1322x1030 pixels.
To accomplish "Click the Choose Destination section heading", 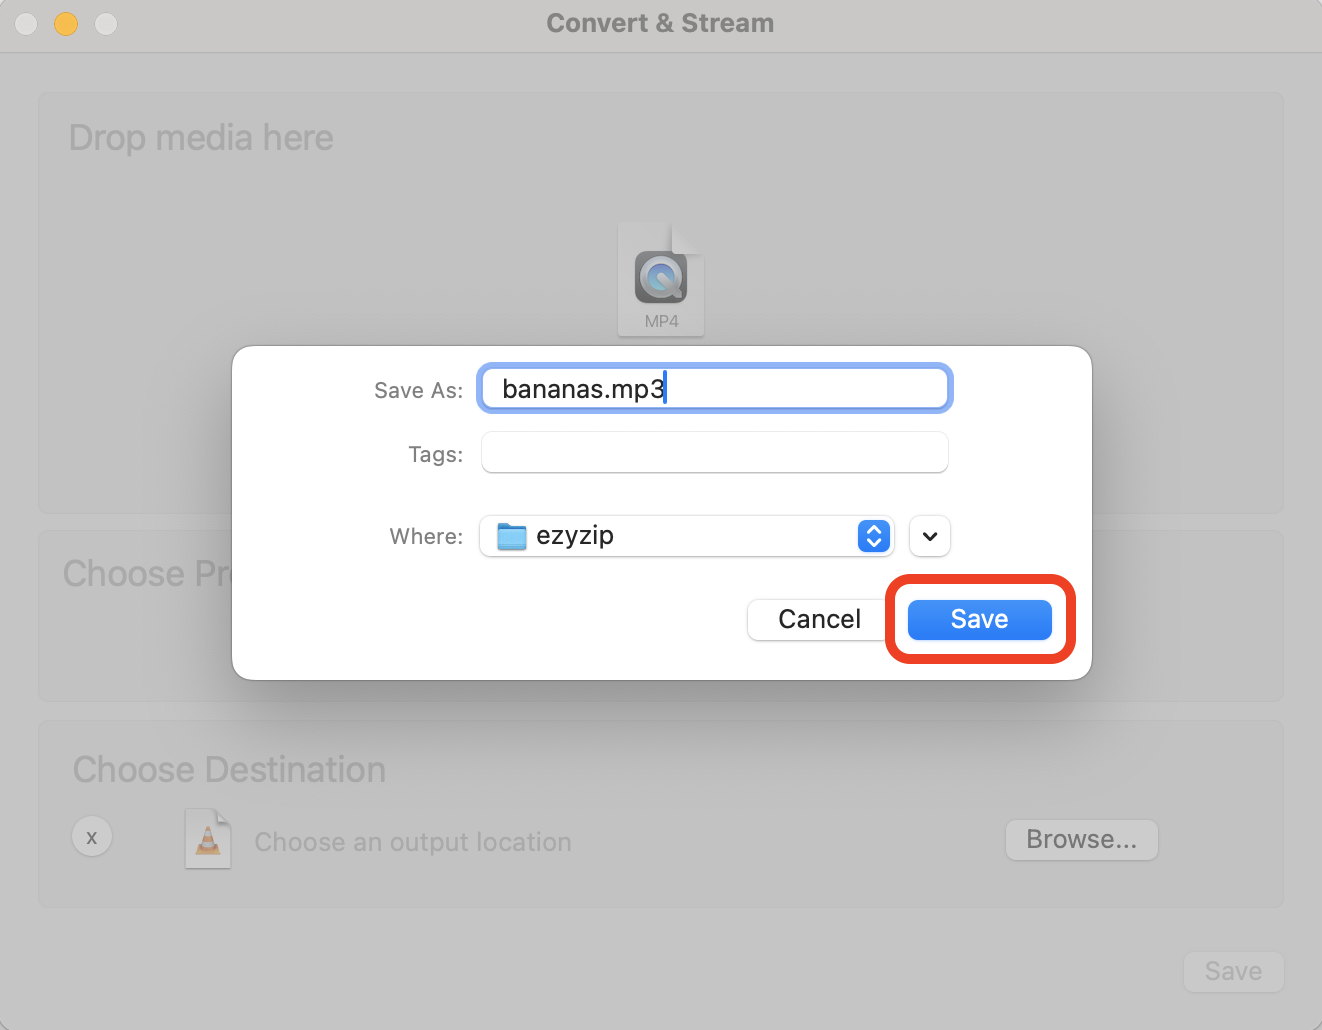I will 228,770.
